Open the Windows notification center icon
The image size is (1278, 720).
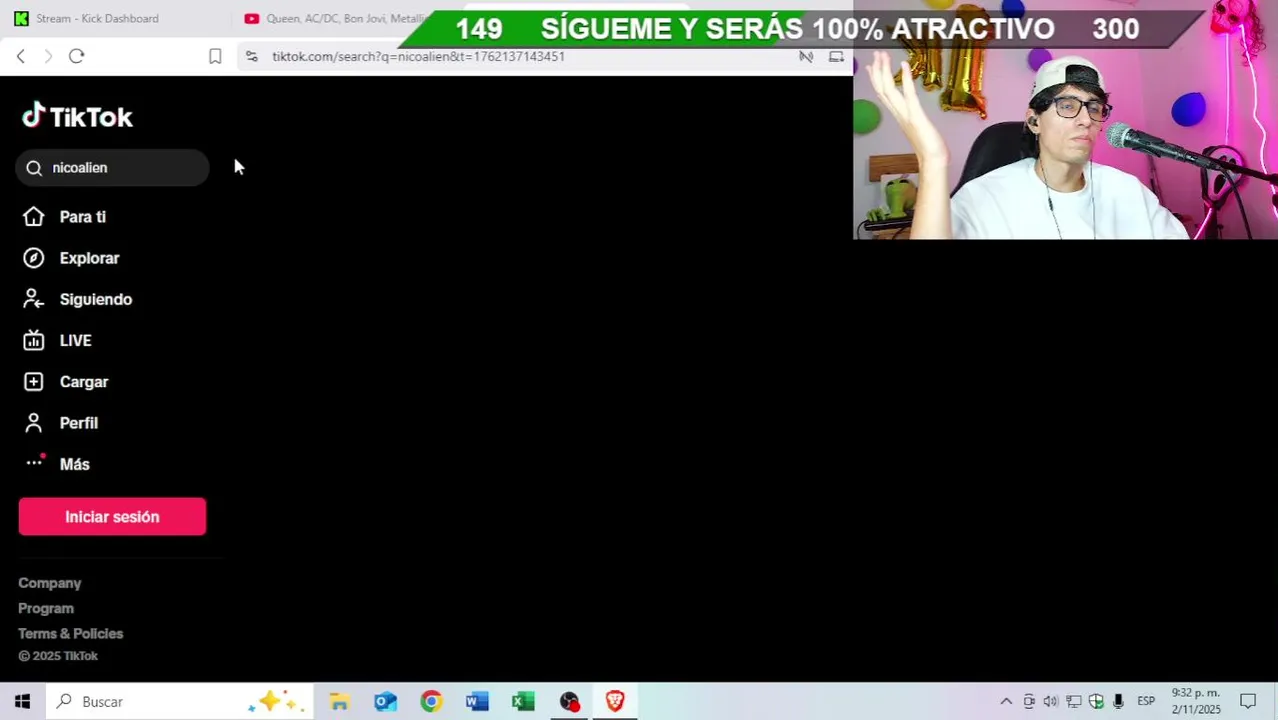(x=1248, y=702)
